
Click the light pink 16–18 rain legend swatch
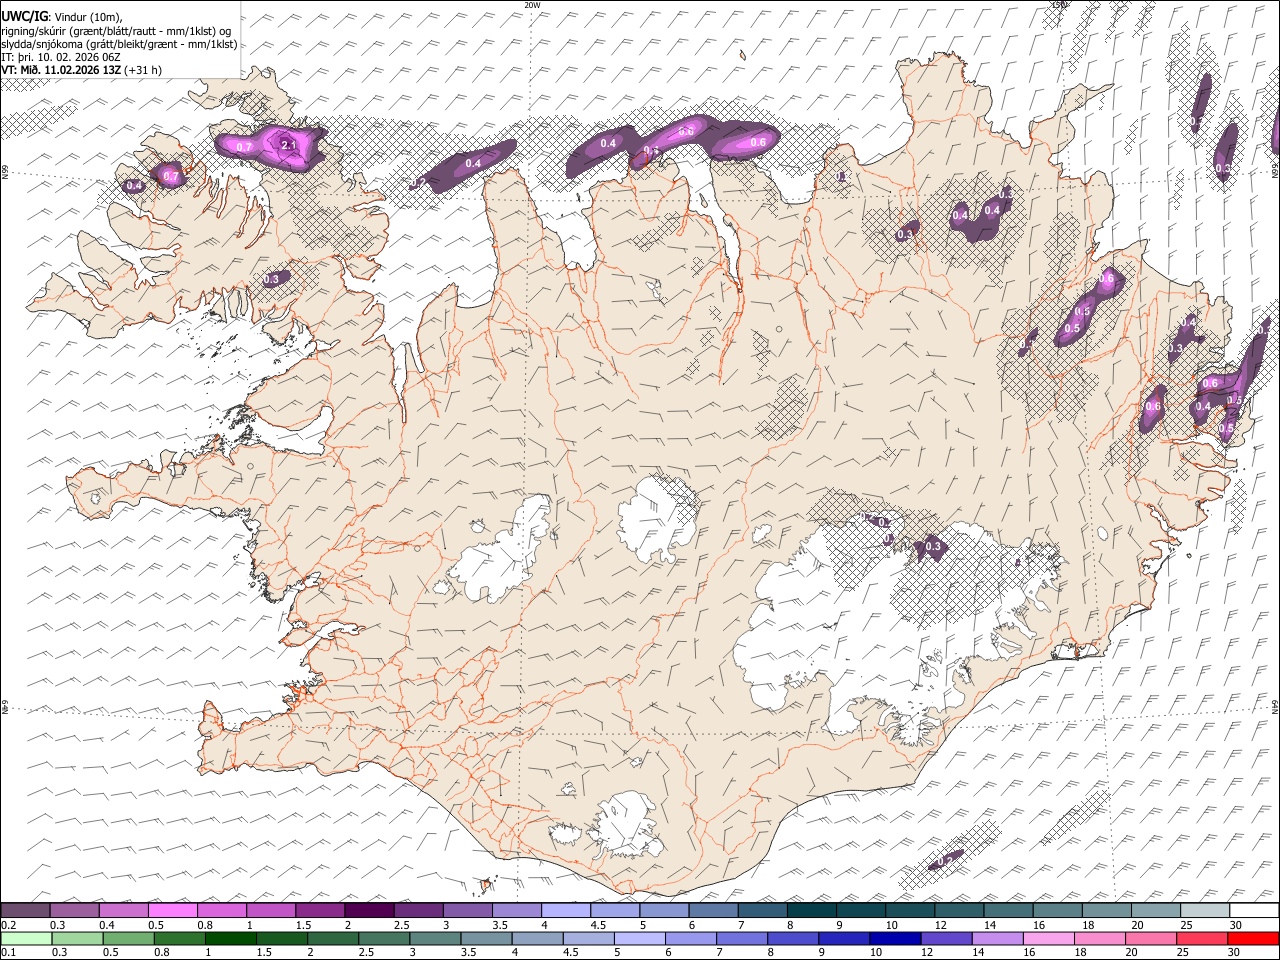click(1047, 938)
